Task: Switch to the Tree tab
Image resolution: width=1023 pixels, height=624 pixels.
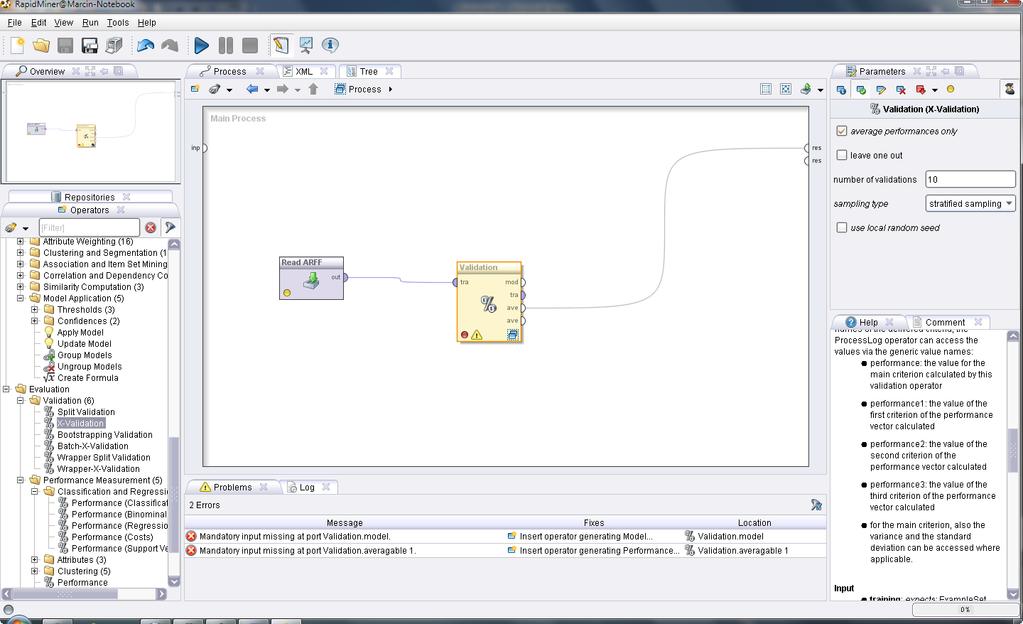Action: click(x=369, y=71)
